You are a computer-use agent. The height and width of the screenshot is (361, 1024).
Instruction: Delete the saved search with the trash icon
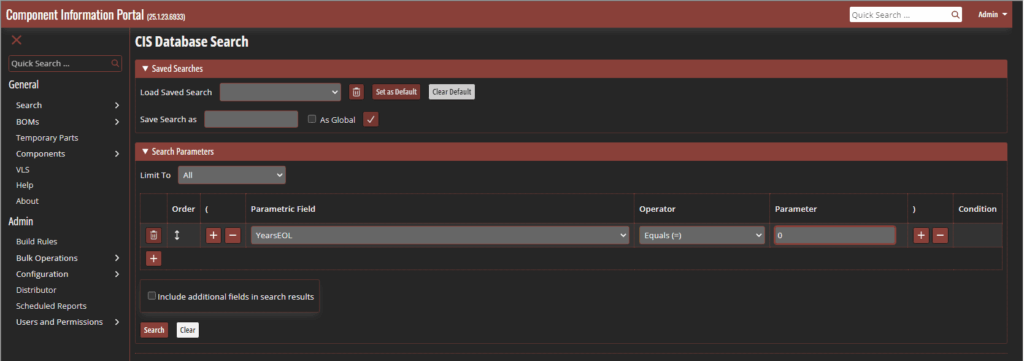(356, 92)
